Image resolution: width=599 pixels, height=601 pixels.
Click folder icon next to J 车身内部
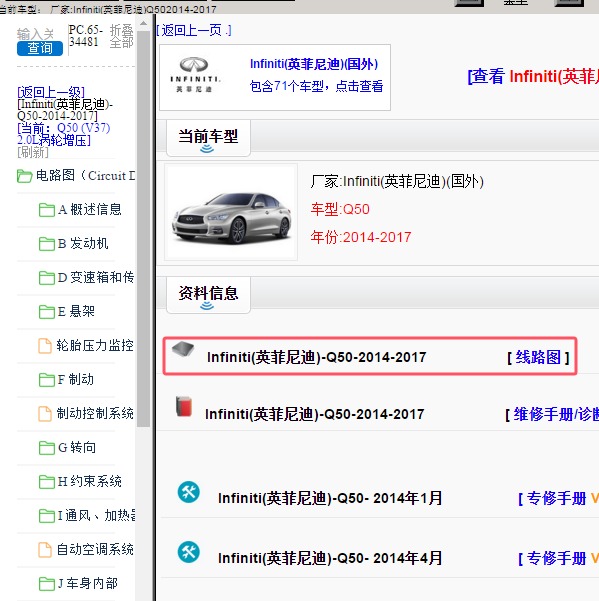47,583
